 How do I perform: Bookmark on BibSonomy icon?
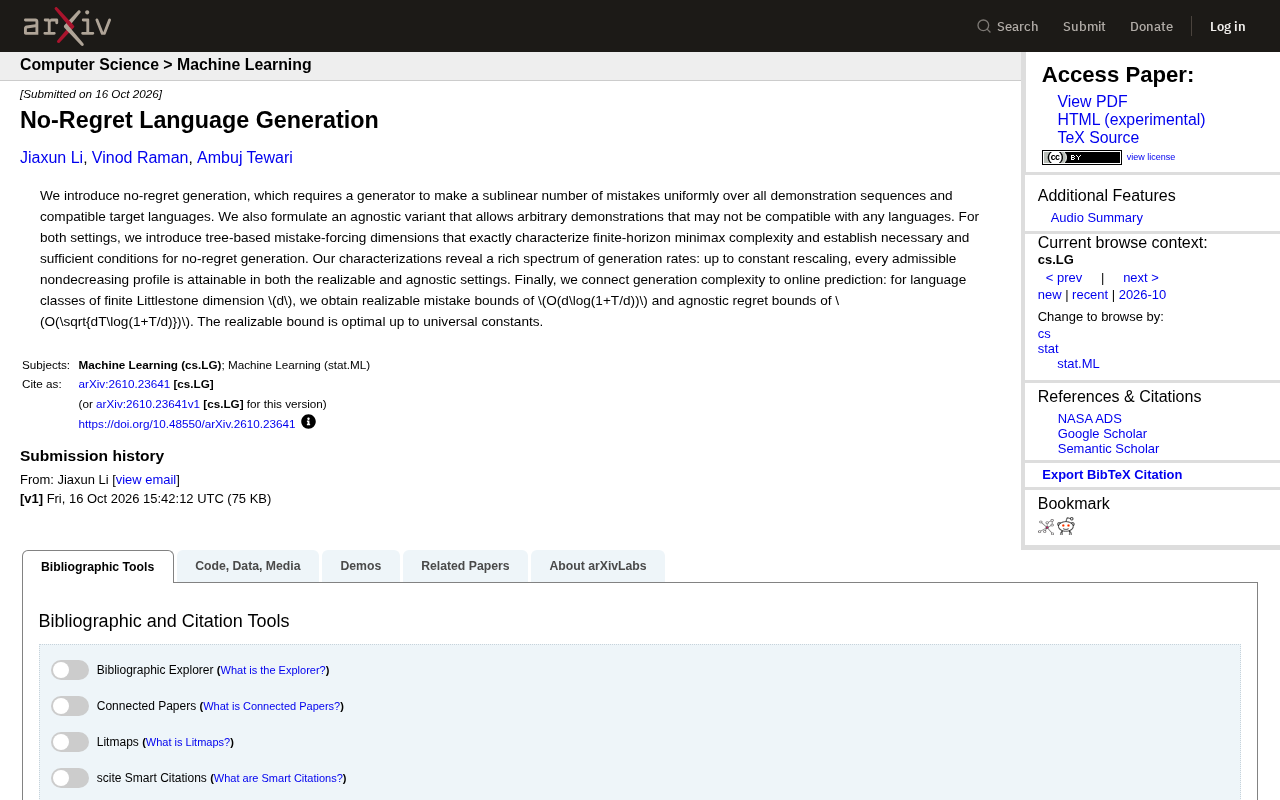[1046, 527]
